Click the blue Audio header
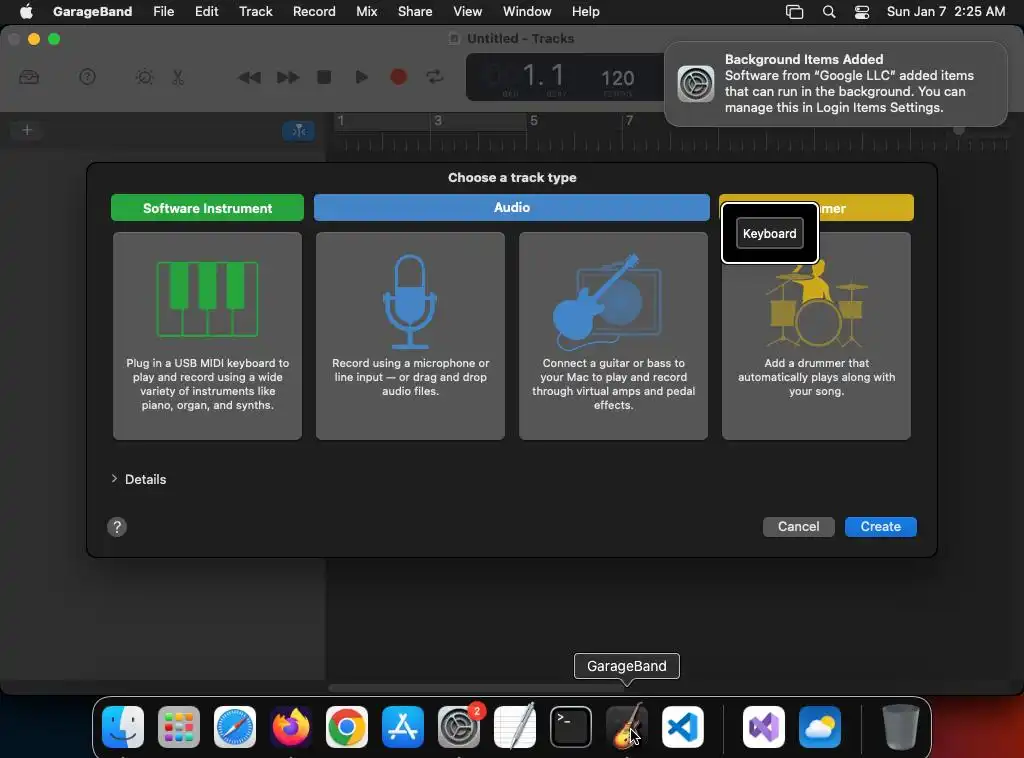 click(511, 208)
